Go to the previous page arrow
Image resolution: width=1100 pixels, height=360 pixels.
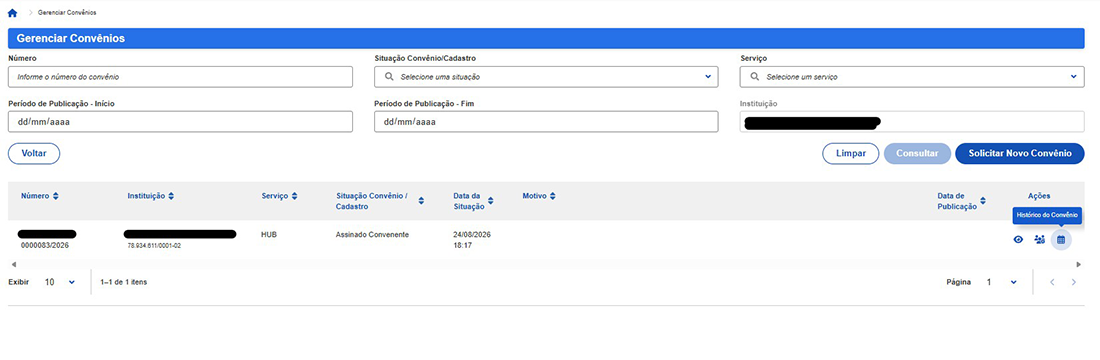pyautogui.click(x=1052, y=282)
